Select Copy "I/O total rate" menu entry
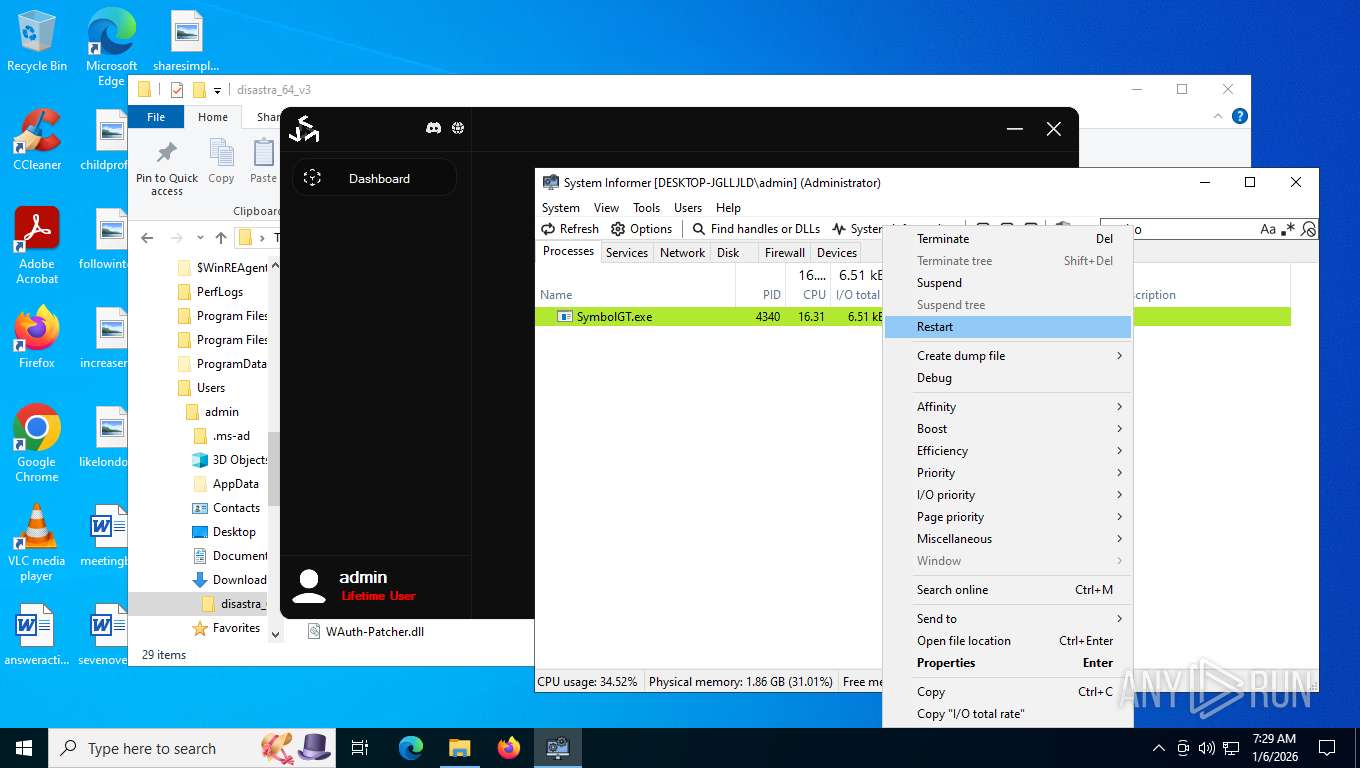This screenshot has width=1360, height=768. 1008,714
